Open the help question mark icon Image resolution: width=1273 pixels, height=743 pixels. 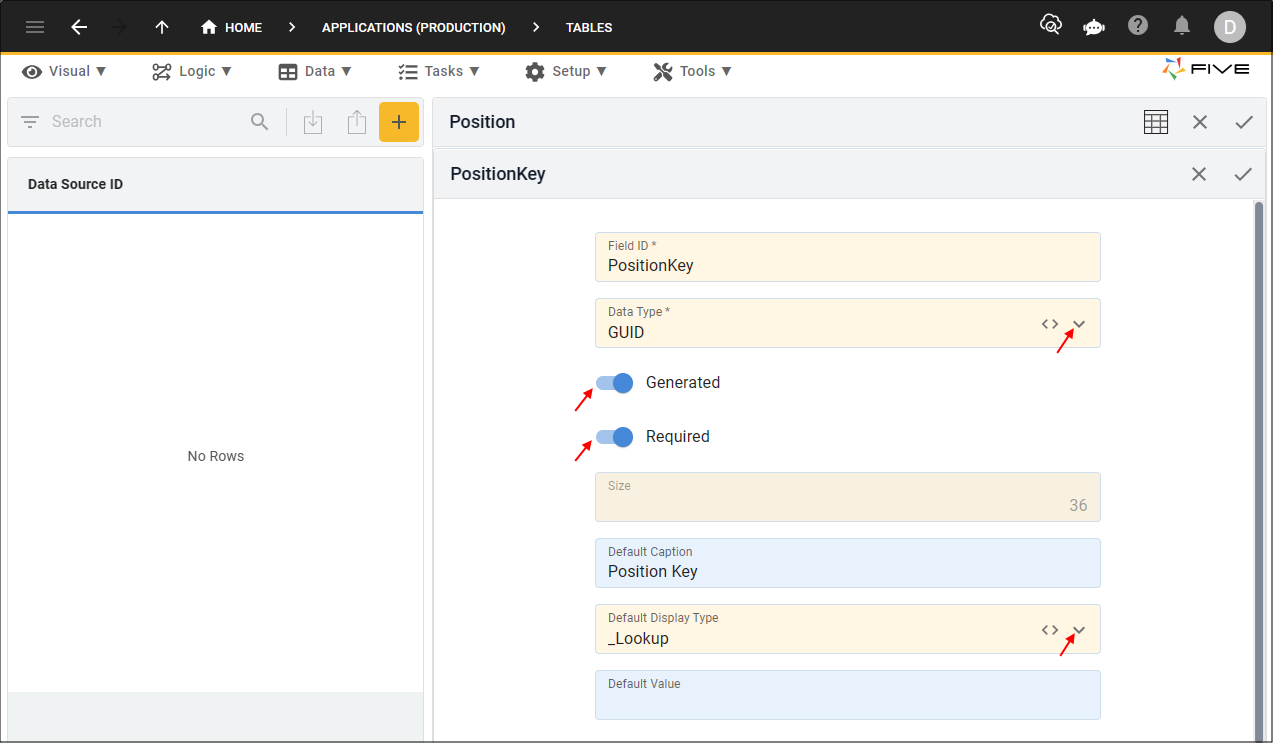pos(1138,26)
